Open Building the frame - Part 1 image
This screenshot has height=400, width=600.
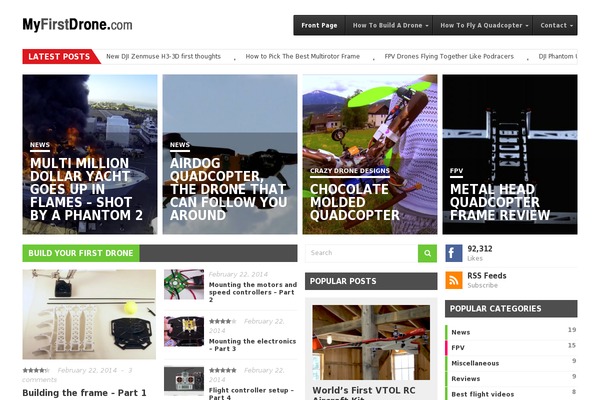pyautogui.click(x=89, y=314)
